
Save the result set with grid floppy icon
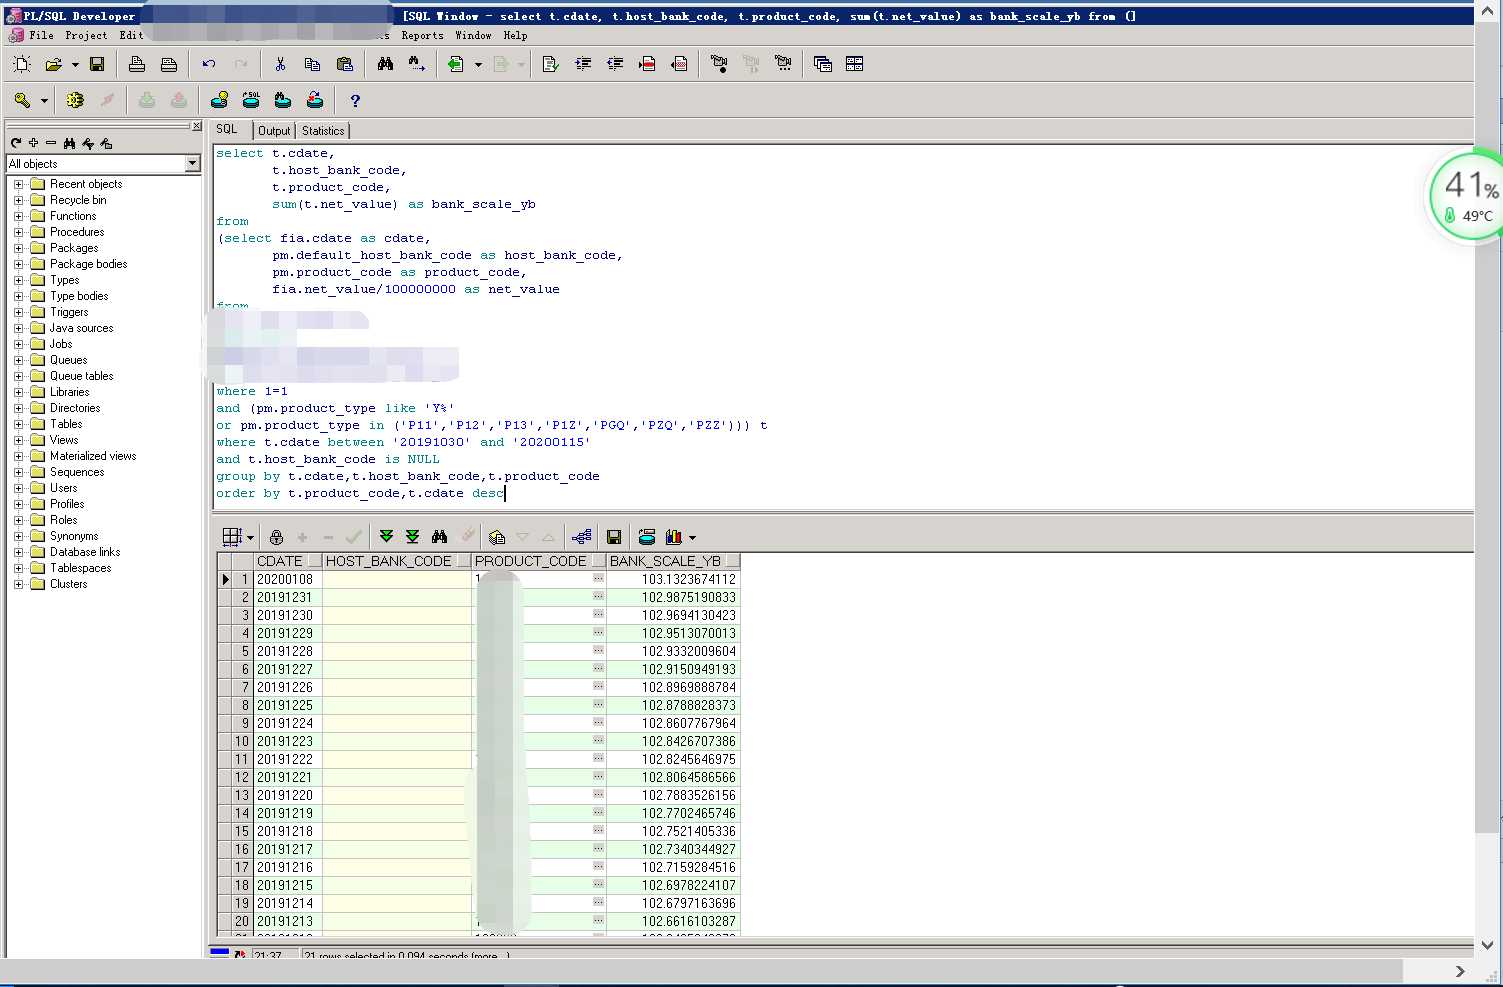tap(614, 537)
